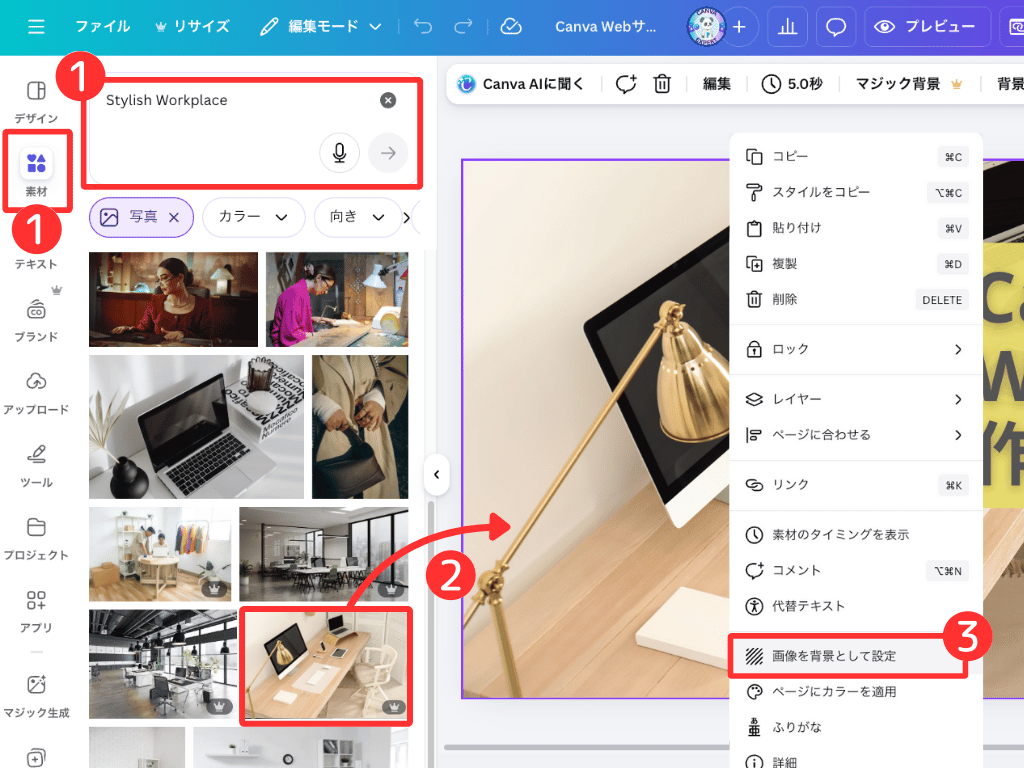Viewport: 1024px width, 768px height.
Task: Clear the Stylish Workplace search text
Action: pos(388,100)
